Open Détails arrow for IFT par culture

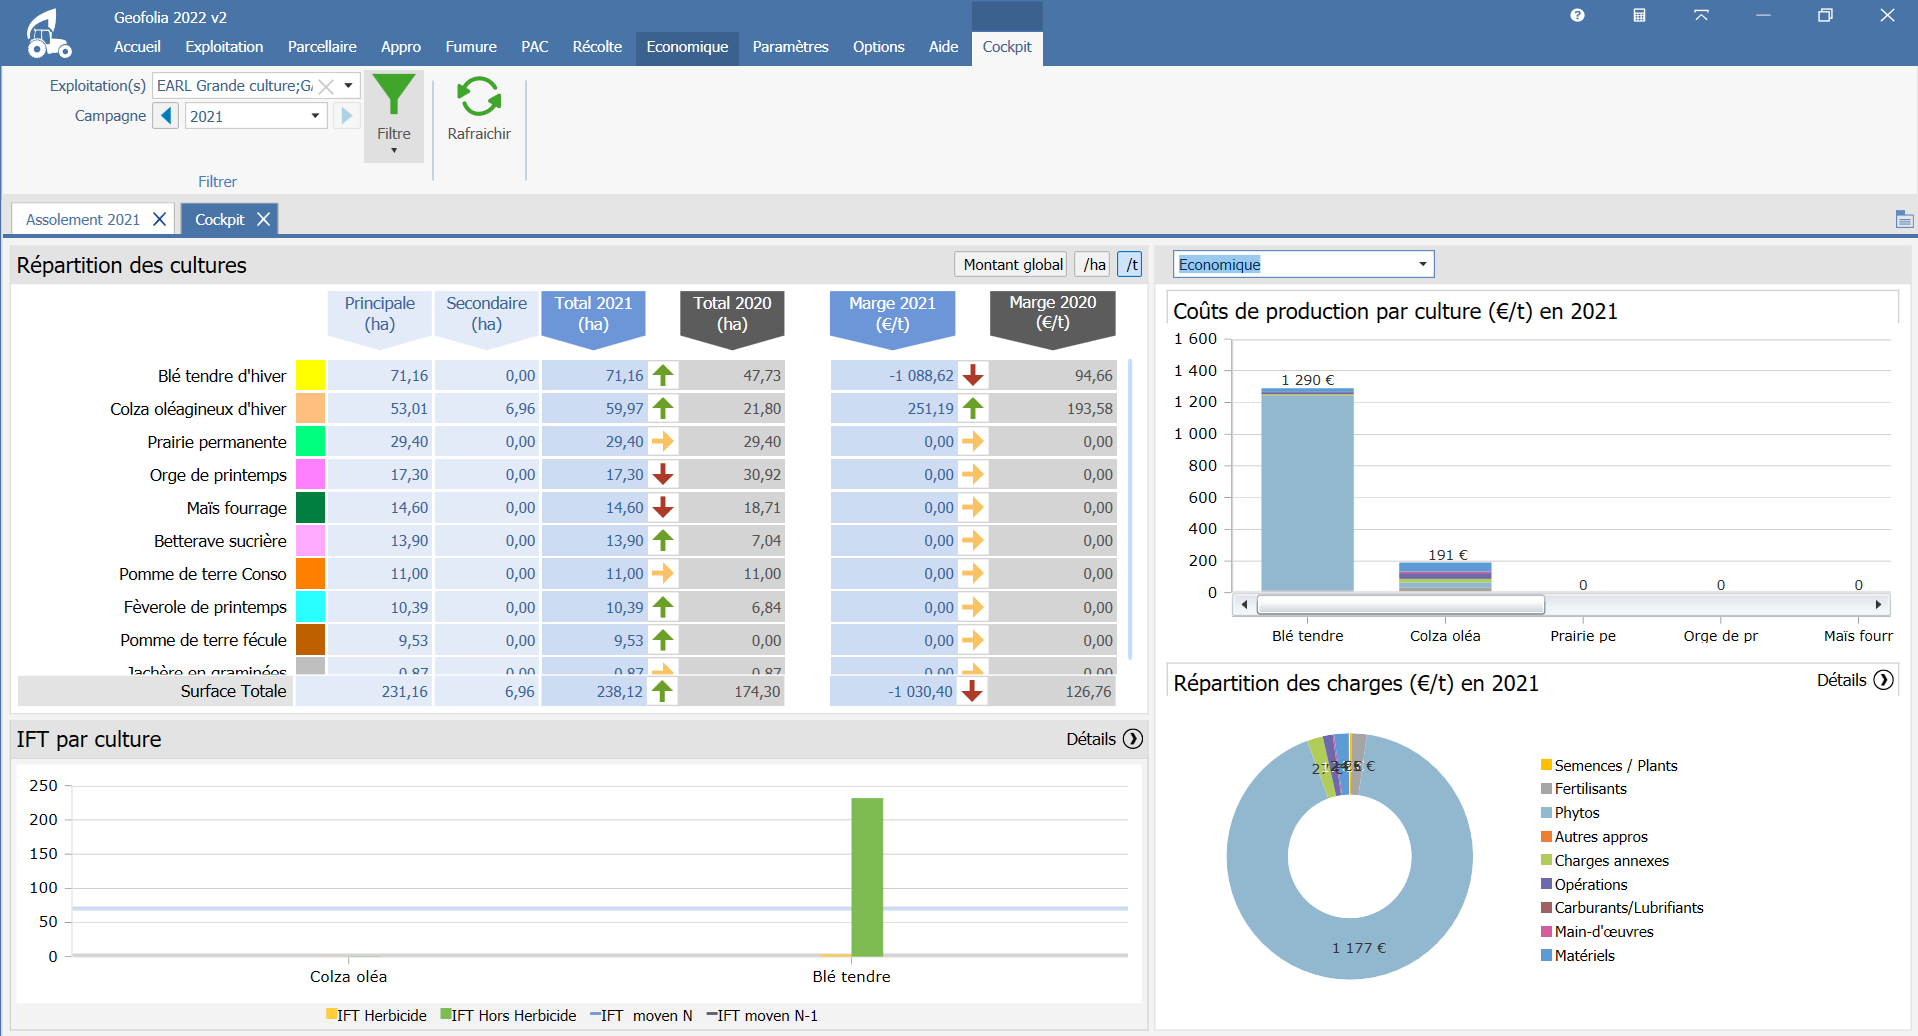click(1132, 739)
